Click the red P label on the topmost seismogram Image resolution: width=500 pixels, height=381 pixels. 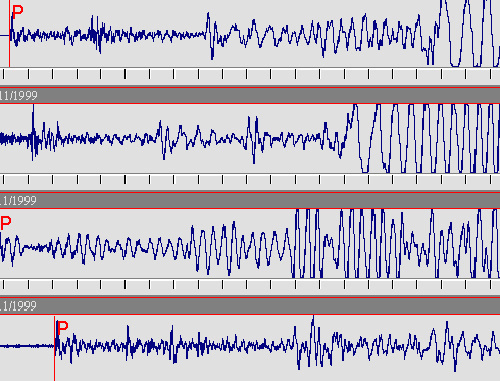tap(17, 12)
